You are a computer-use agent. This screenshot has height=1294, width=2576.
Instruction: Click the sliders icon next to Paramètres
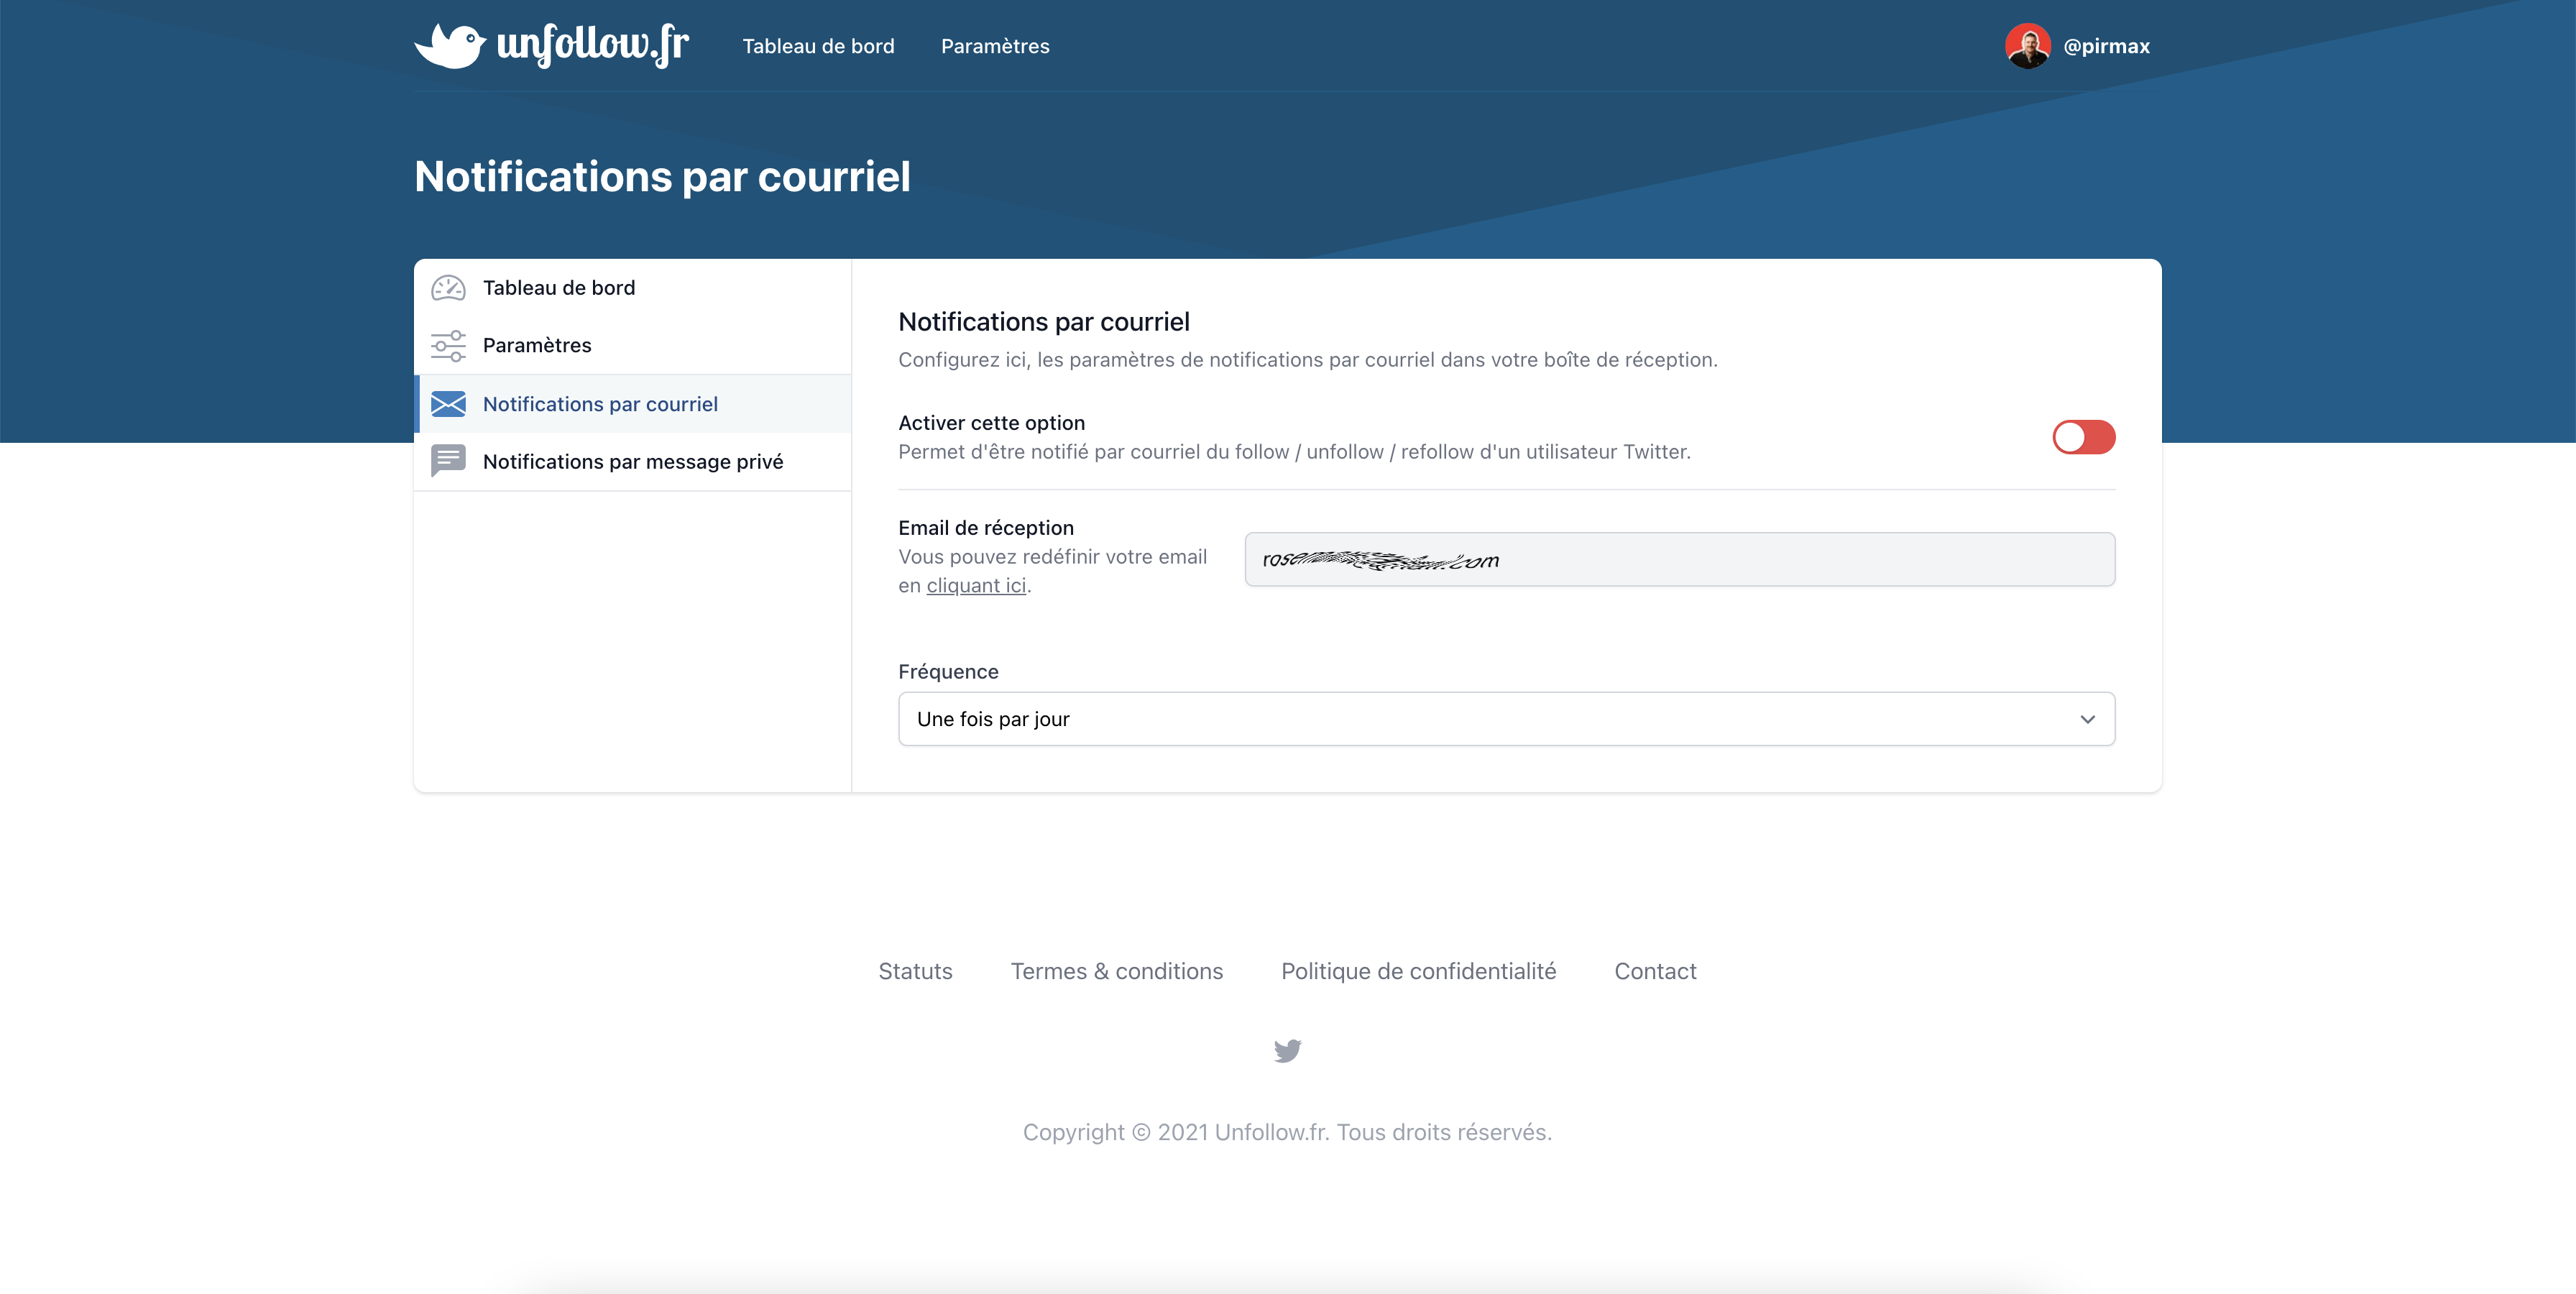[x=448, y=345]
